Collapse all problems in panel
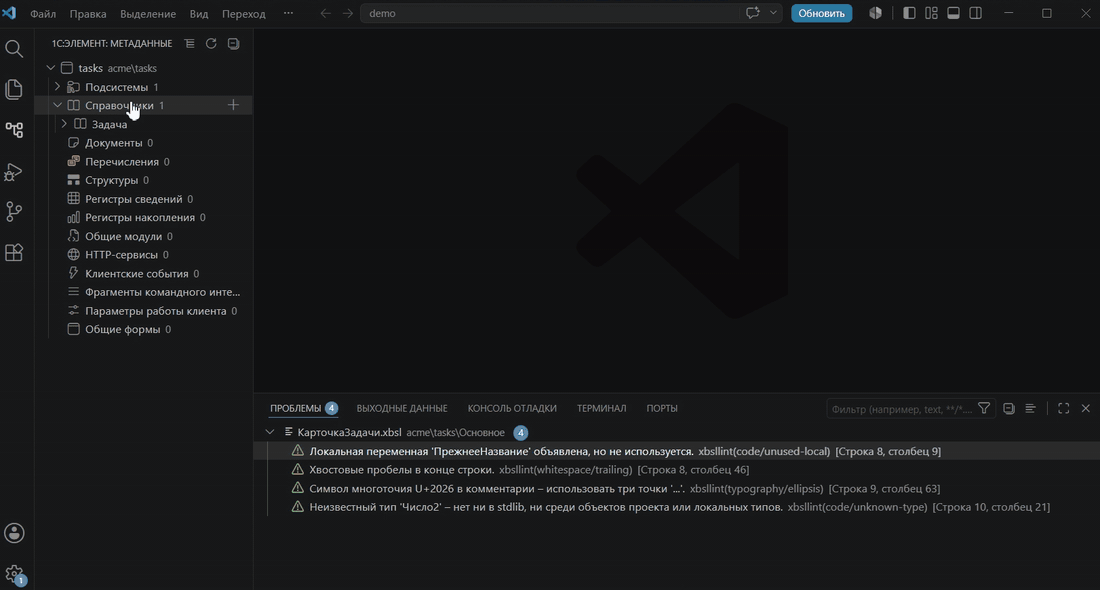 click(x=1009, y=408)
